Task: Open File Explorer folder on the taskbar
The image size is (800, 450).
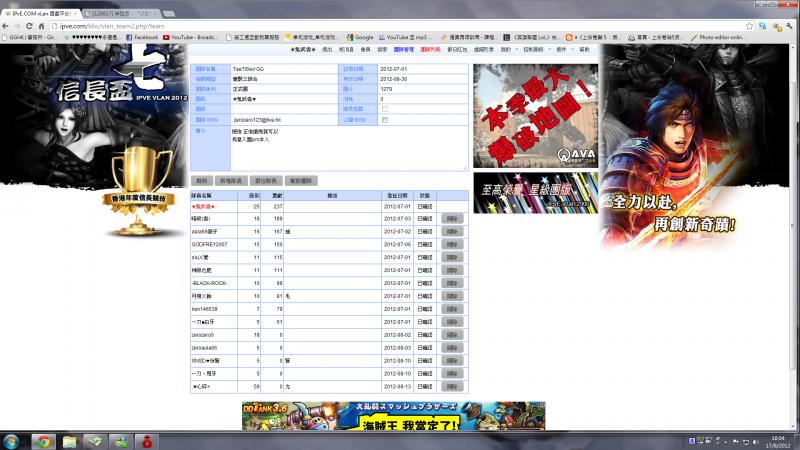Action: tap(69, 441)
